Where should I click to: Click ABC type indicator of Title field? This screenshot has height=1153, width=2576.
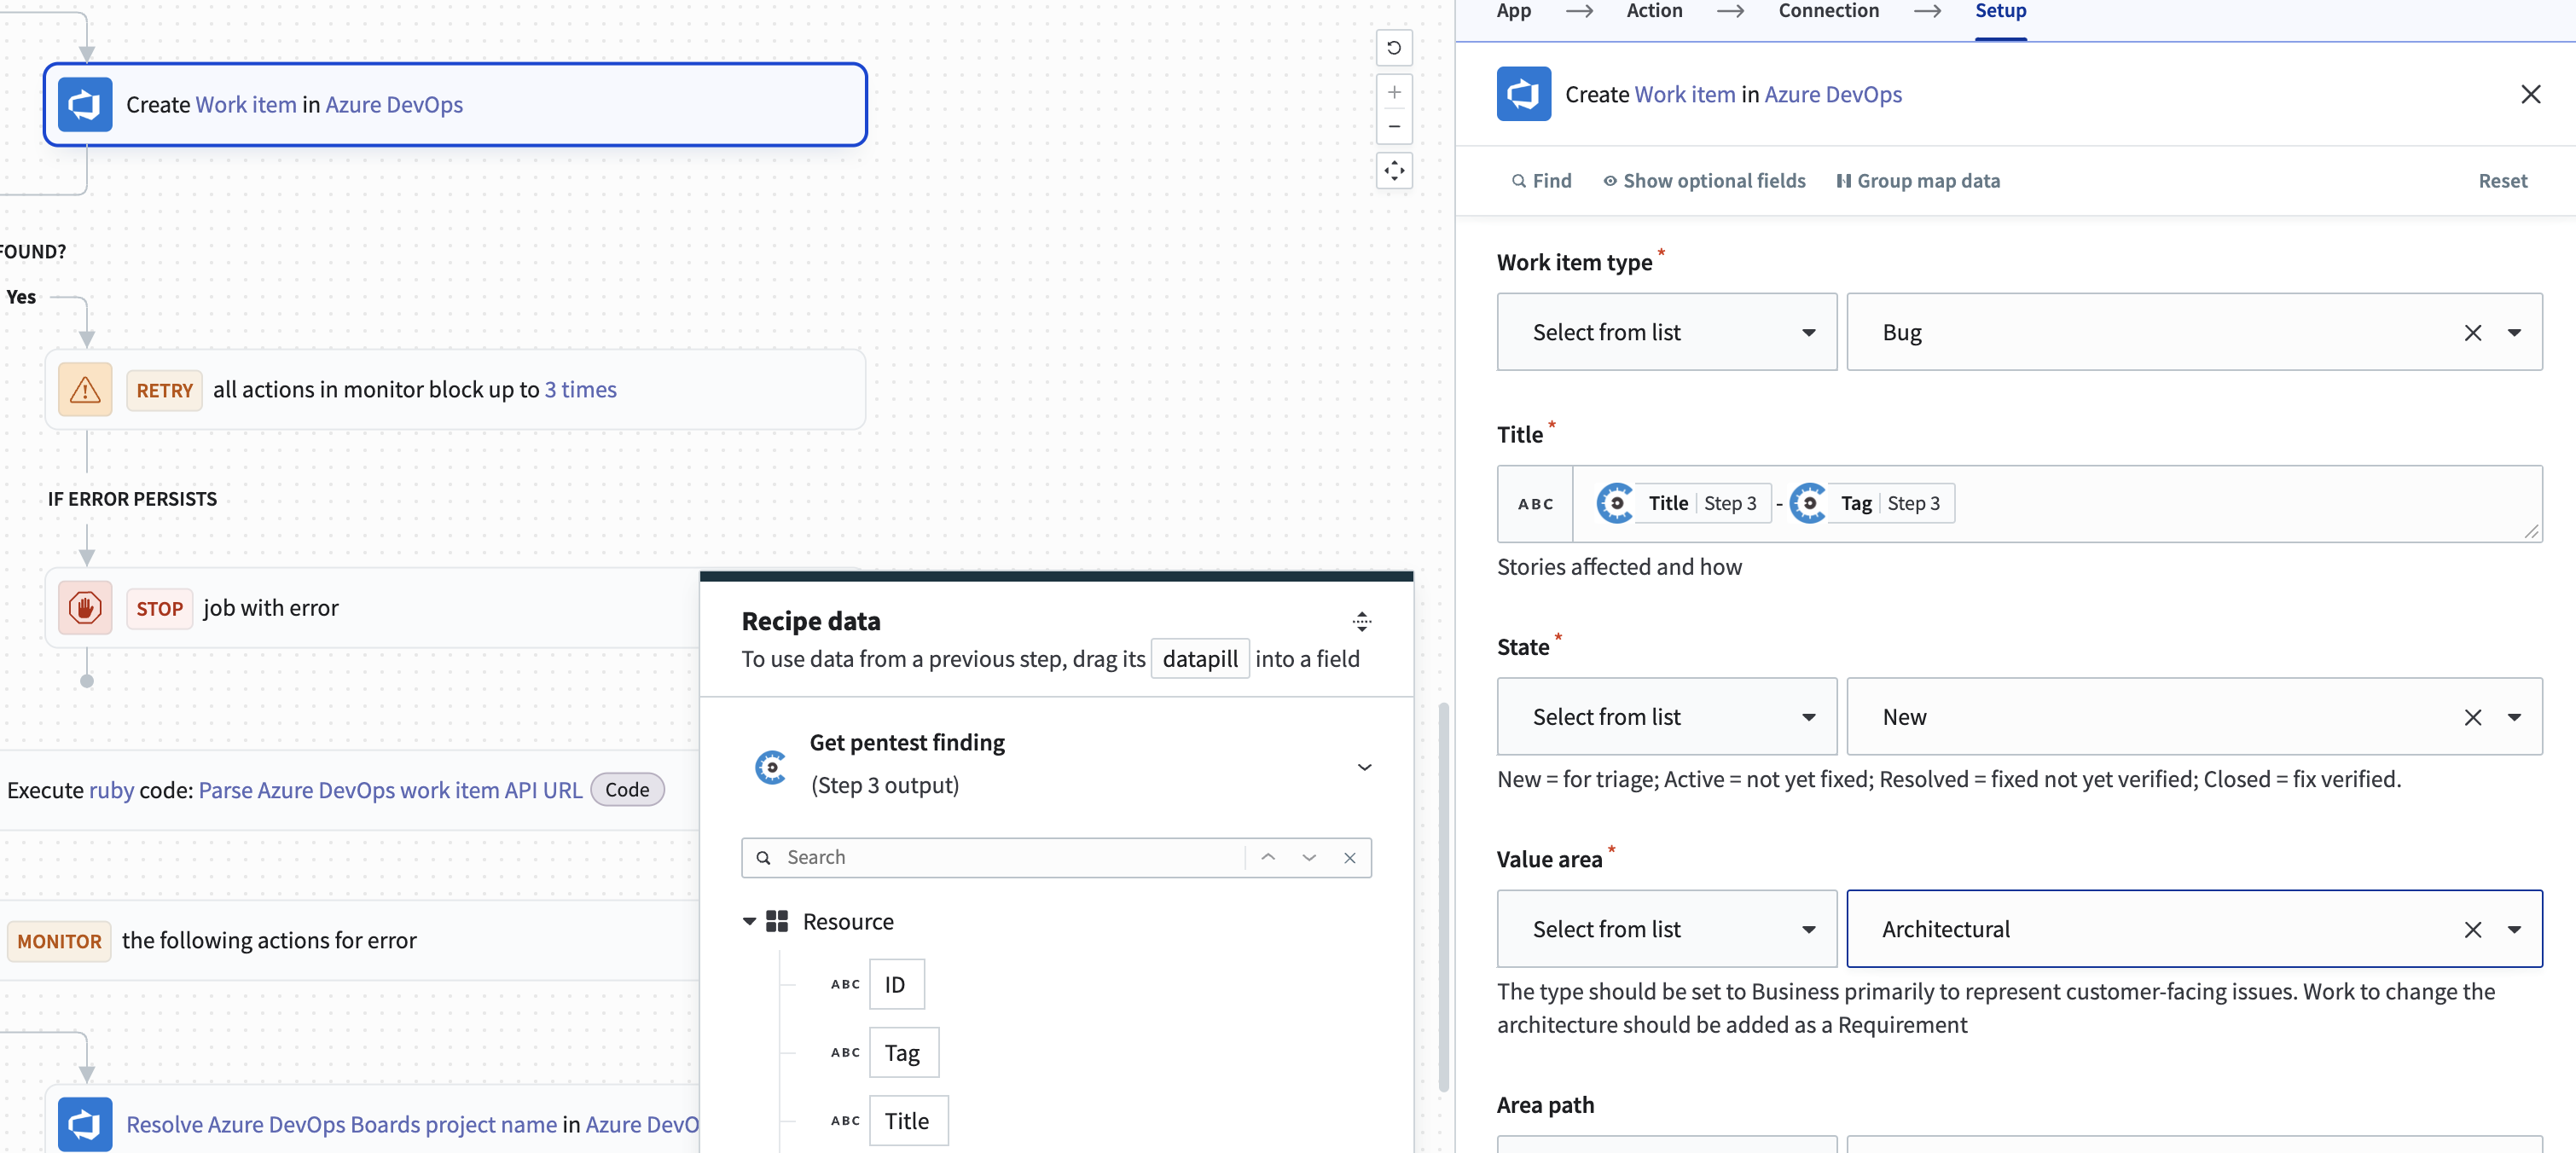tap(1535, 504)
